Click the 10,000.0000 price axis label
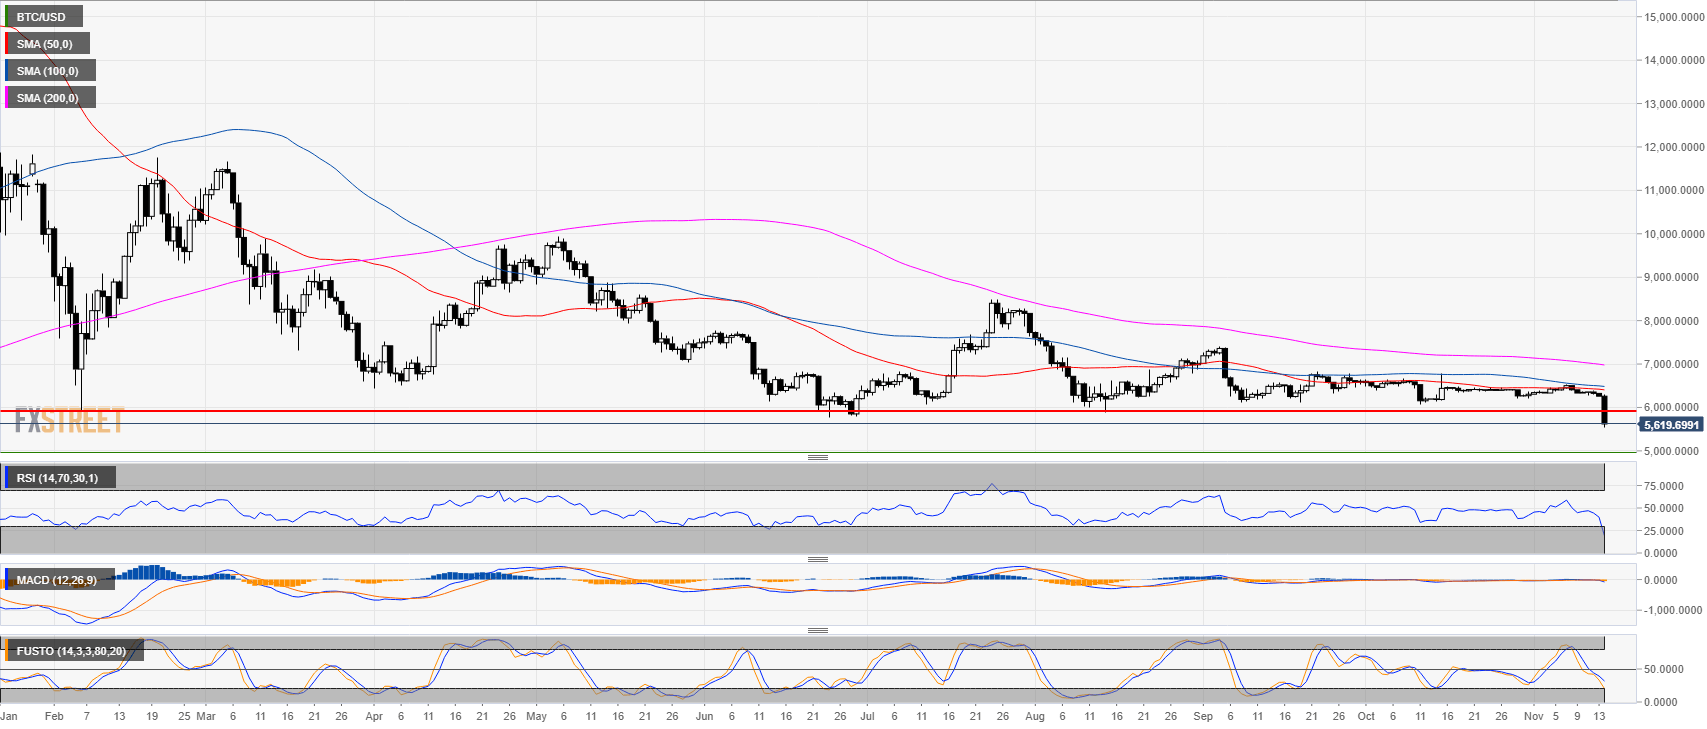The height and width of the screenshot is (729, 1707). [1673, 234]
